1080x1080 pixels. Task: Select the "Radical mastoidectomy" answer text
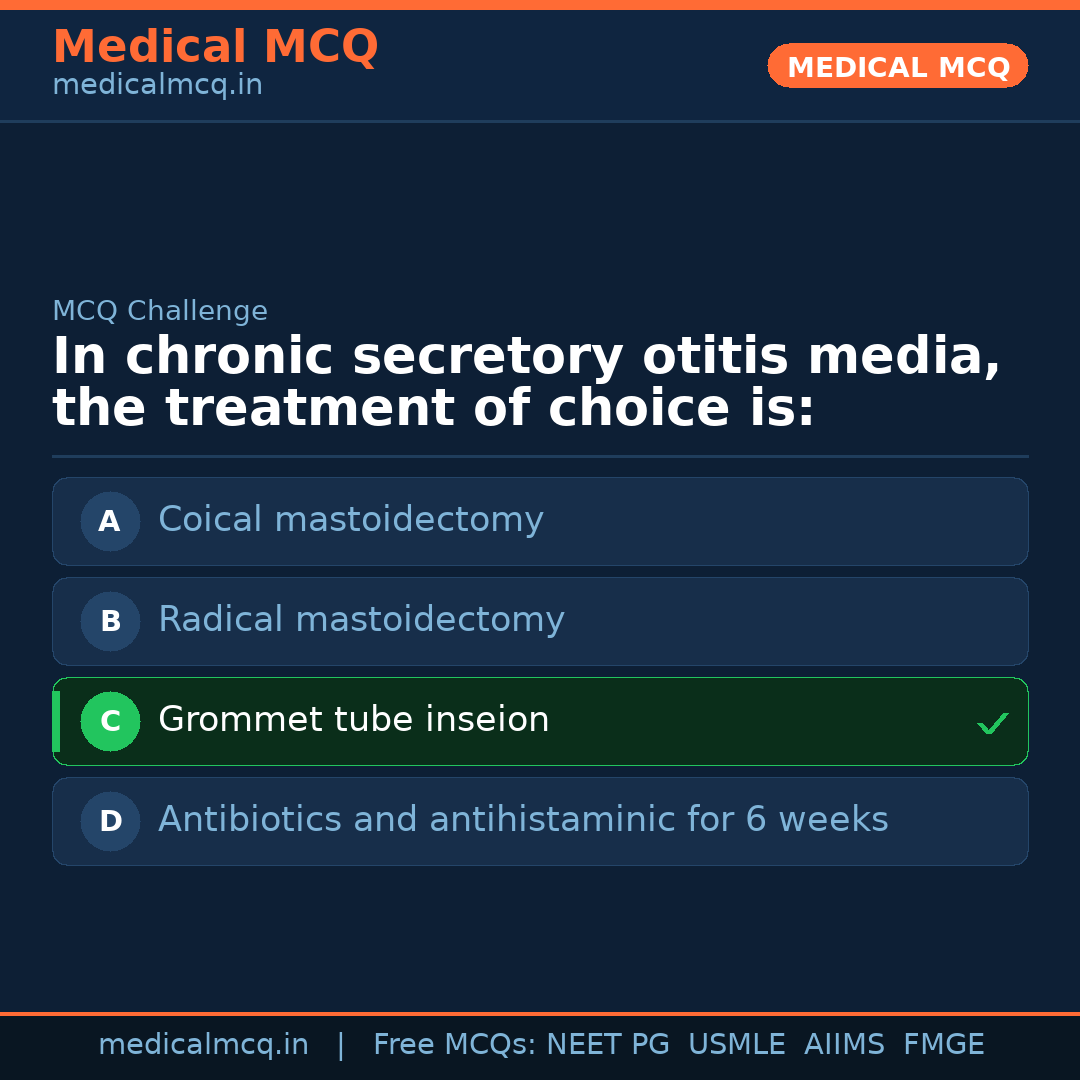[x=361, y=620]
